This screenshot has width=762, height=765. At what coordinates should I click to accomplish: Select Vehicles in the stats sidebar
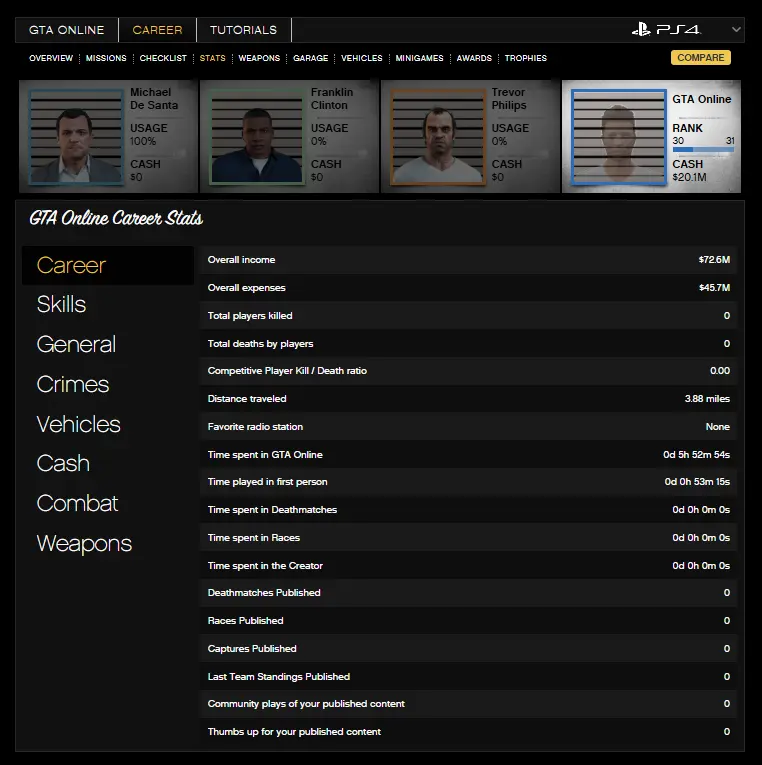coord(78,424)
